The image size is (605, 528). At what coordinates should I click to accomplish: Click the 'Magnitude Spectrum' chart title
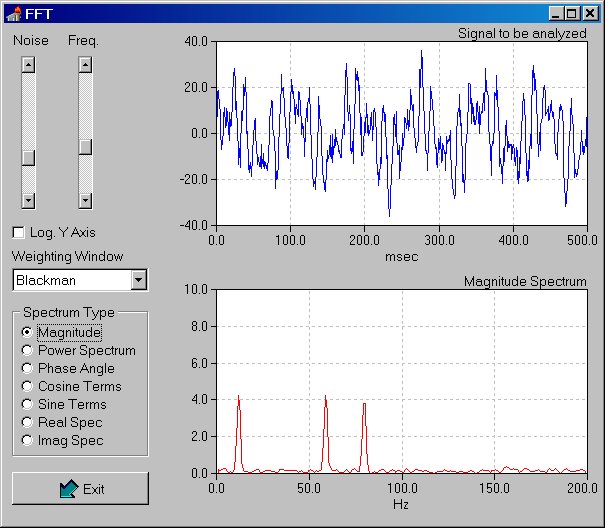(525, 281)
